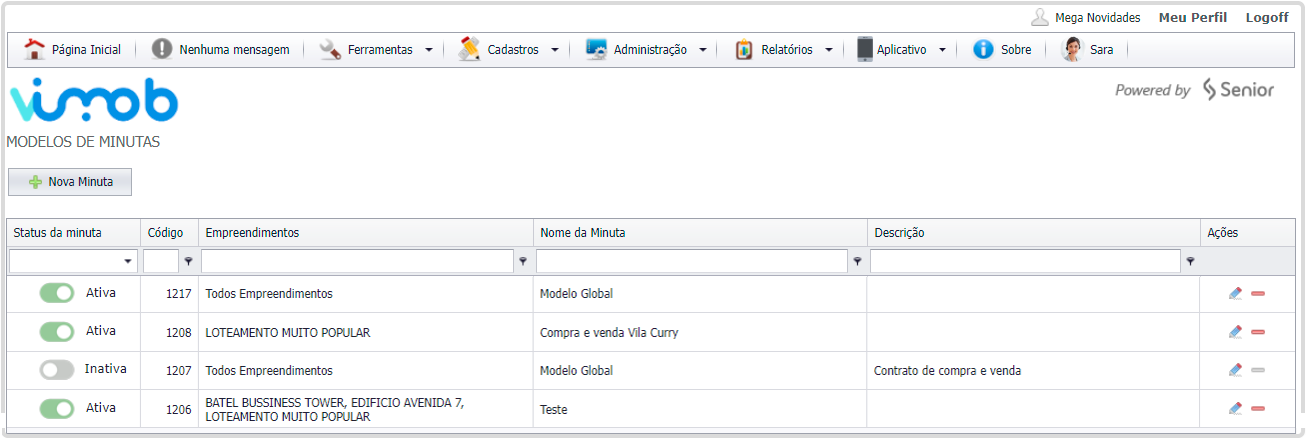
Task: Select the 'LOTEAMENTO MUITO POPULAR' cell of minuta 1208
Action: coord(366,332)
